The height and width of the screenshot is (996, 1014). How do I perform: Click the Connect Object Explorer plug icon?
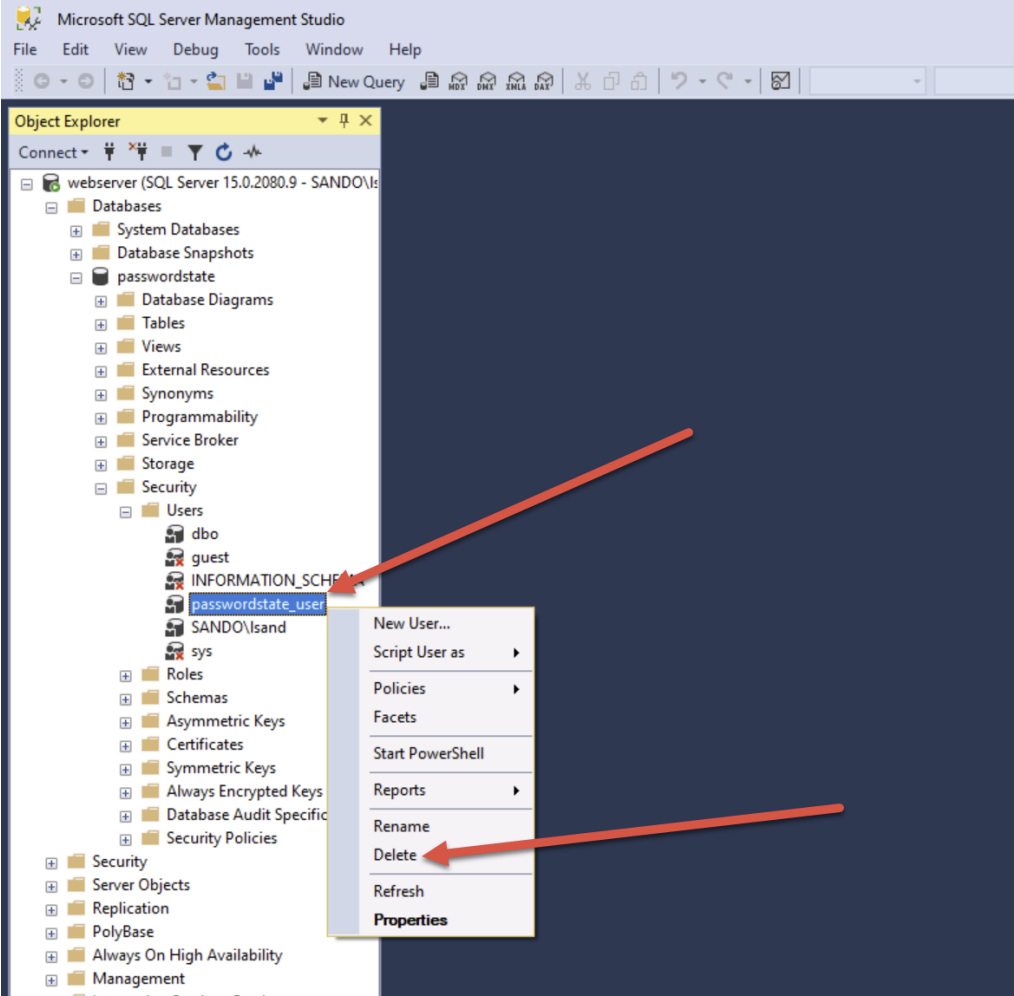tap(109, 152)
